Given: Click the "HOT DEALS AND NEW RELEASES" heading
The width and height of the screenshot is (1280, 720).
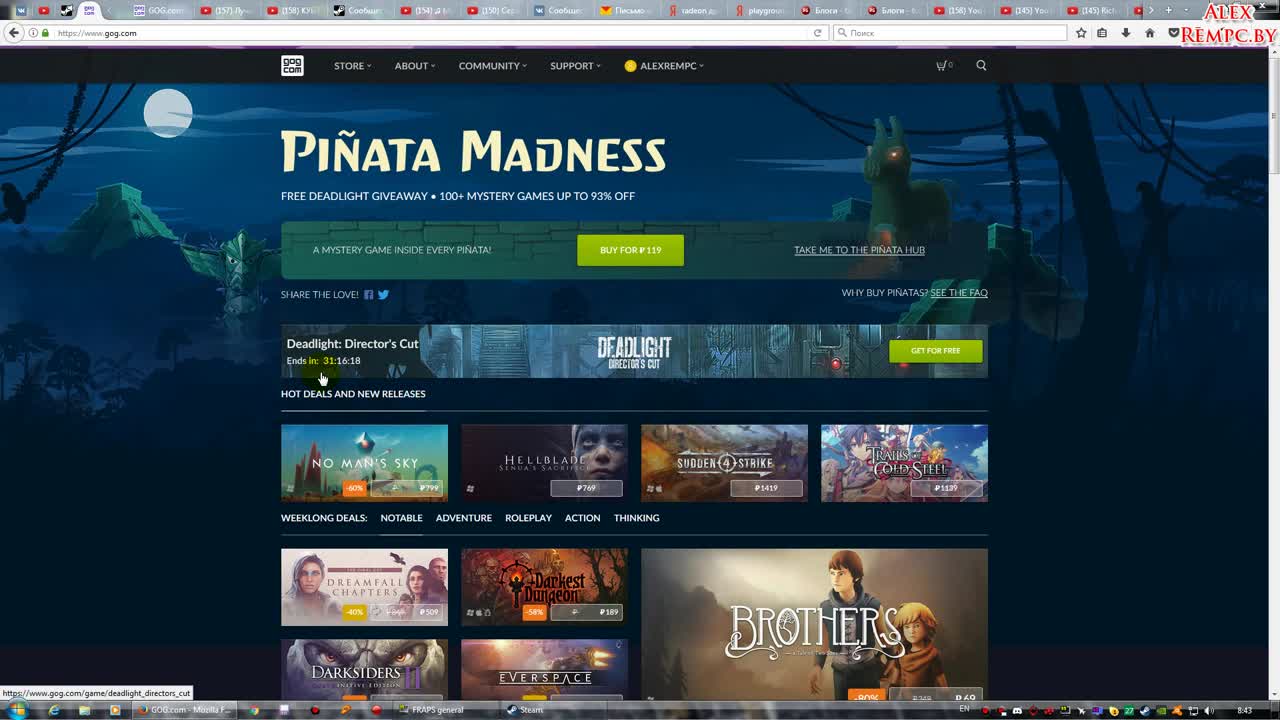Looking at the screenshot, I should (x=353, y=394).
